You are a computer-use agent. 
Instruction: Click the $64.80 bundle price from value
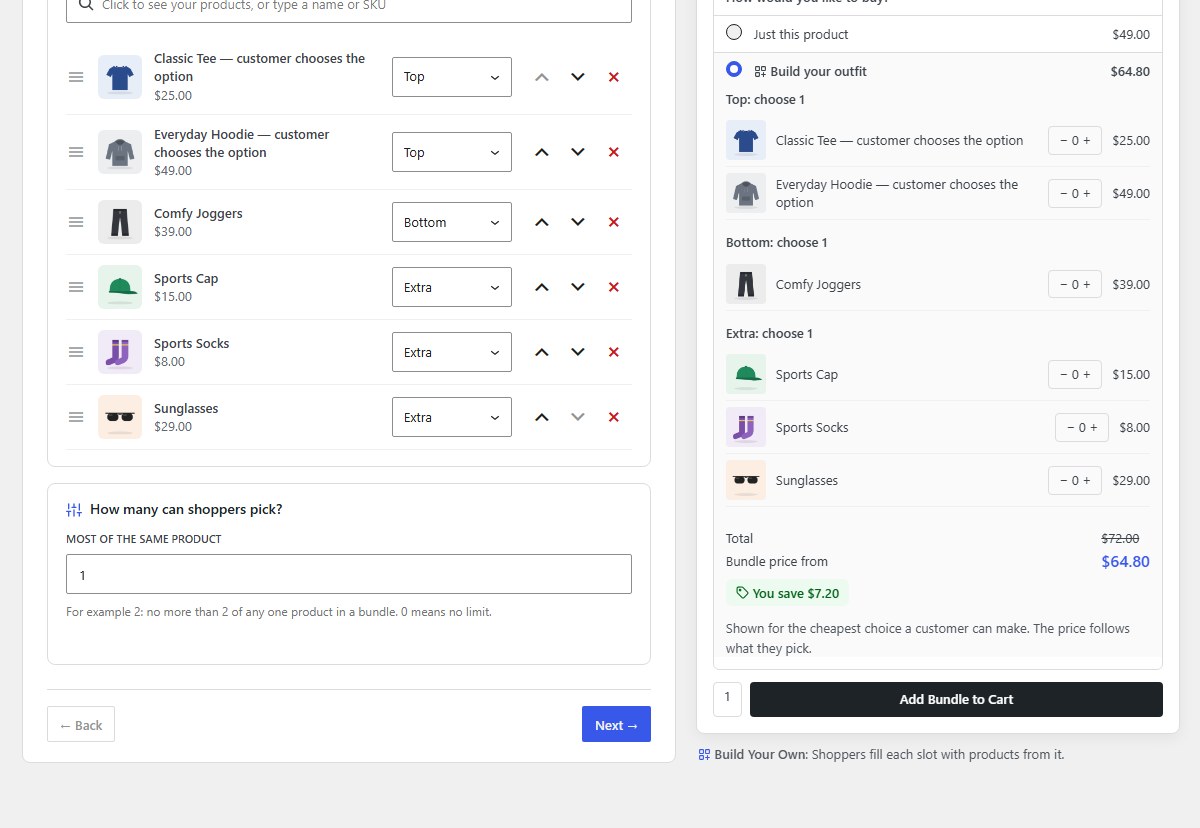tap(1125, 562)
